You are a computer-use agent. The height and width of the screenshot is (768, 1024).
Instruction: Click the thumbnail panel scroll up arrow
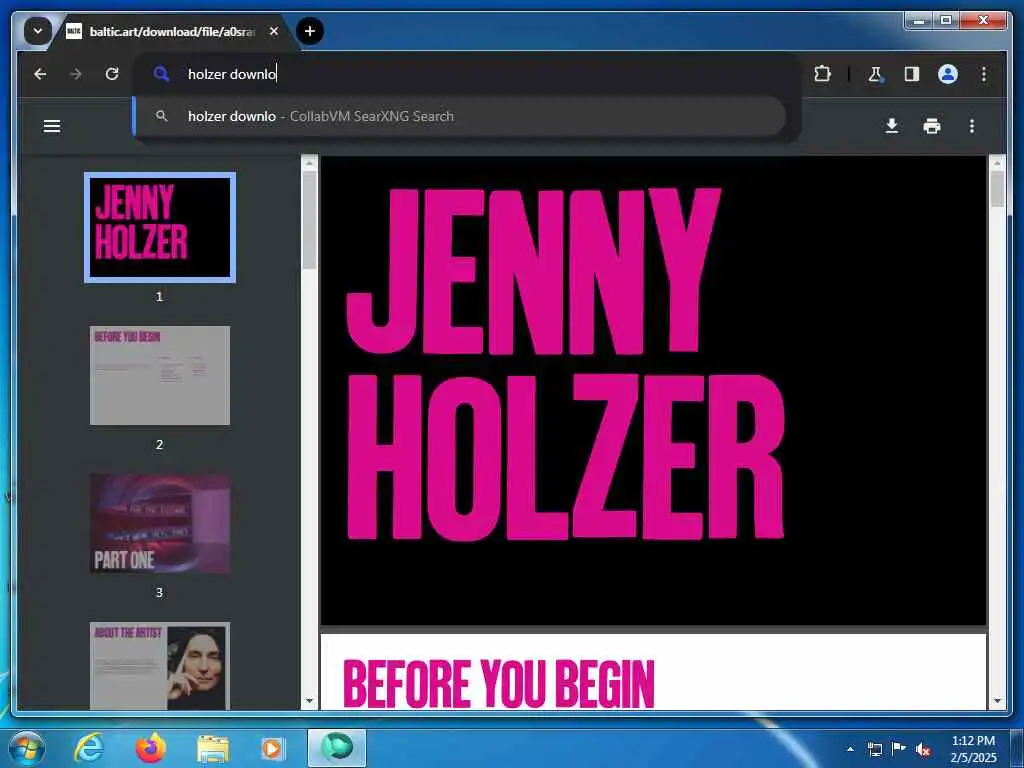310,163
